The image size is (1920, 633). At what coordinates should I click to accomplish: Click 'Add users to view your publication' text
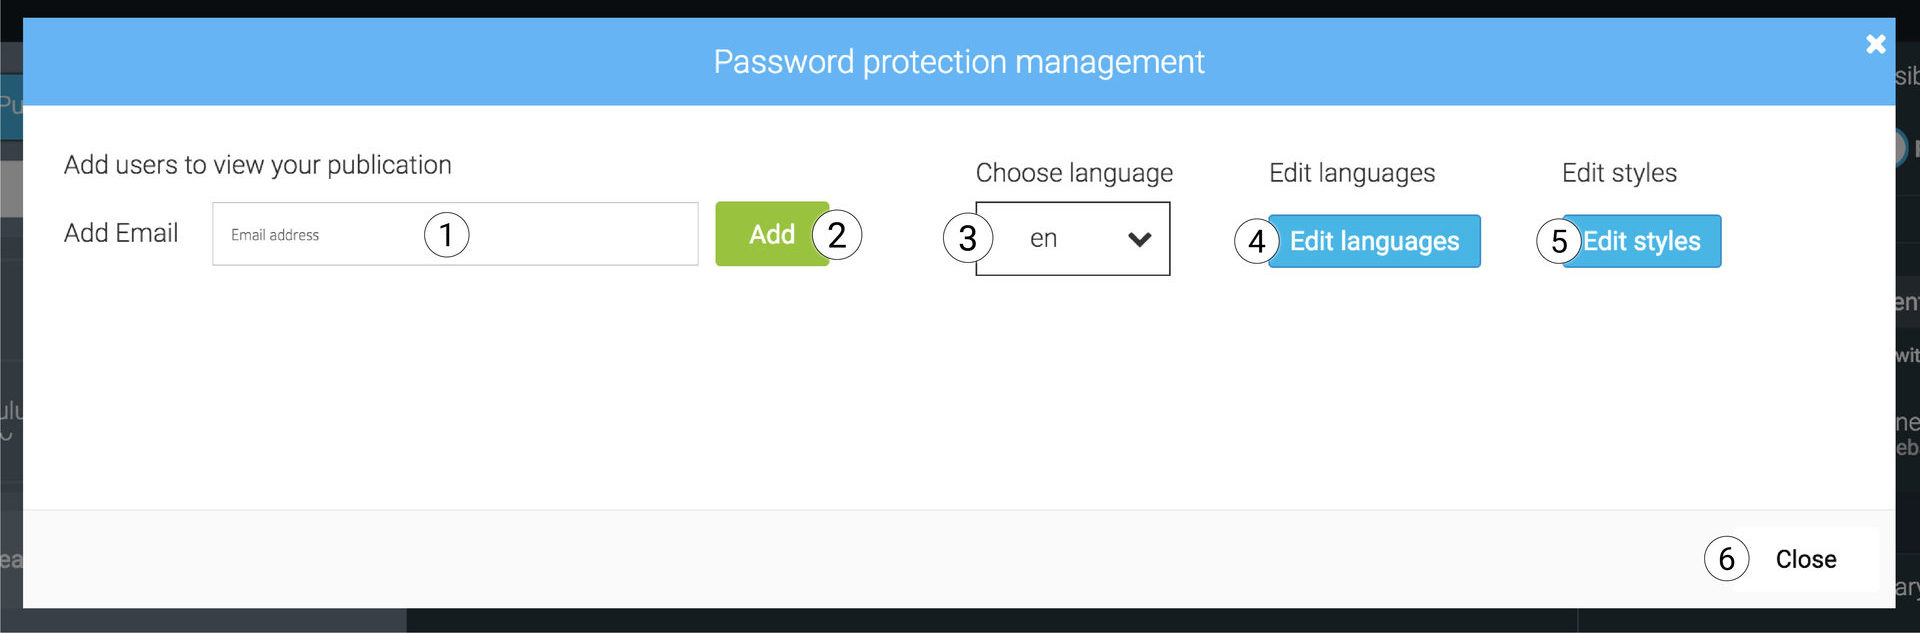(258, 165)
